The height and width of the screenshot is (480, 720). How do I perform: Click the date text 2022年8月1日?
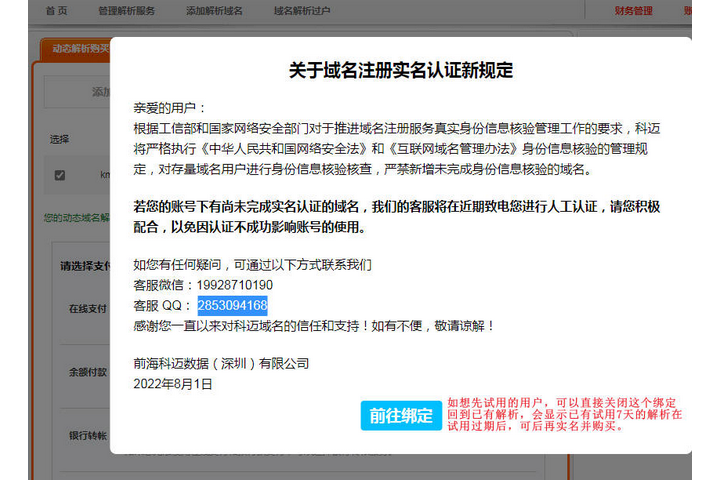click(173, 384)
